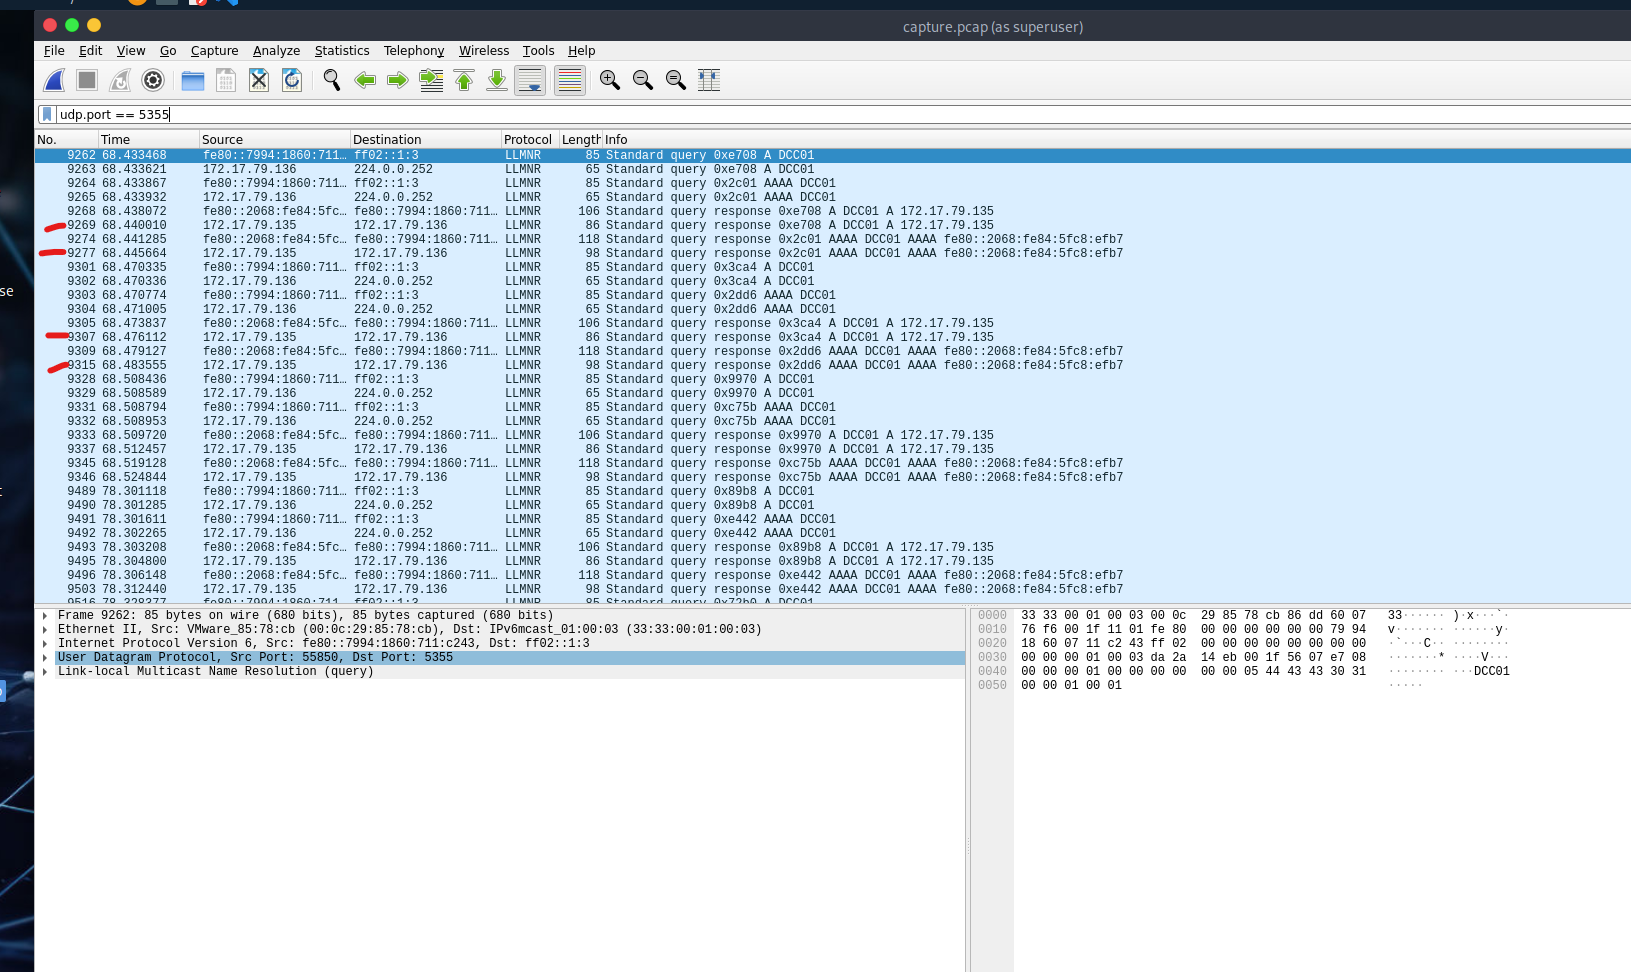Screen dimensions: 1631x972
Task: Find a packet with magnifier icon
Action: 332,80
